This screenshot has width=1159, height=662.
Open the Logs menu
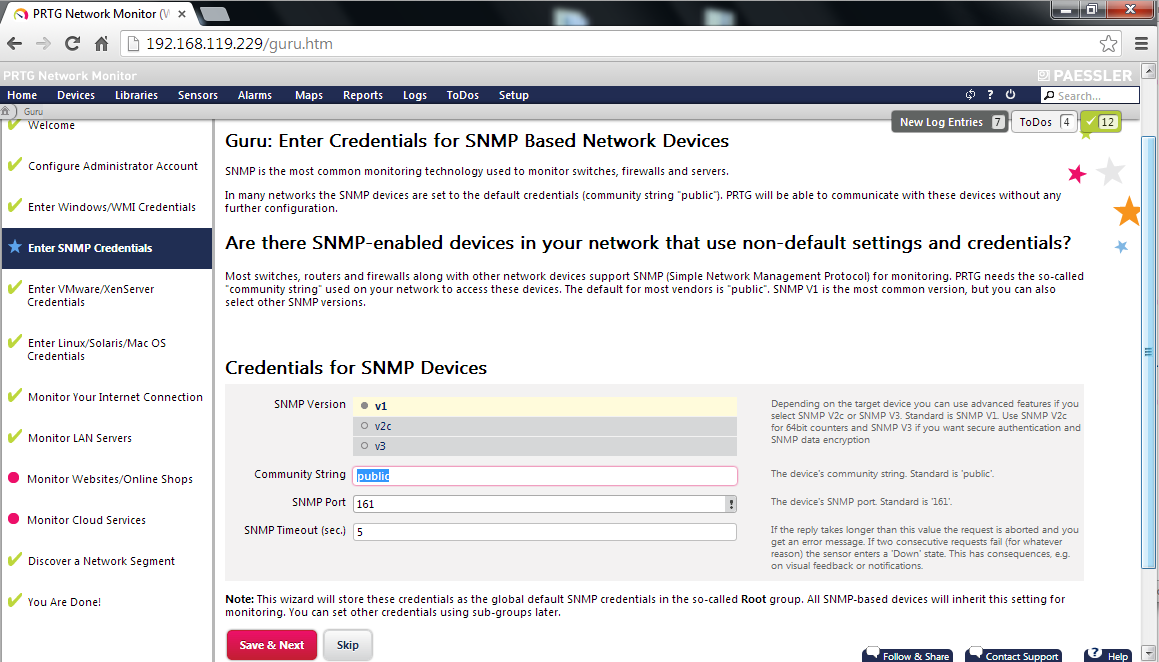[415, 95]
